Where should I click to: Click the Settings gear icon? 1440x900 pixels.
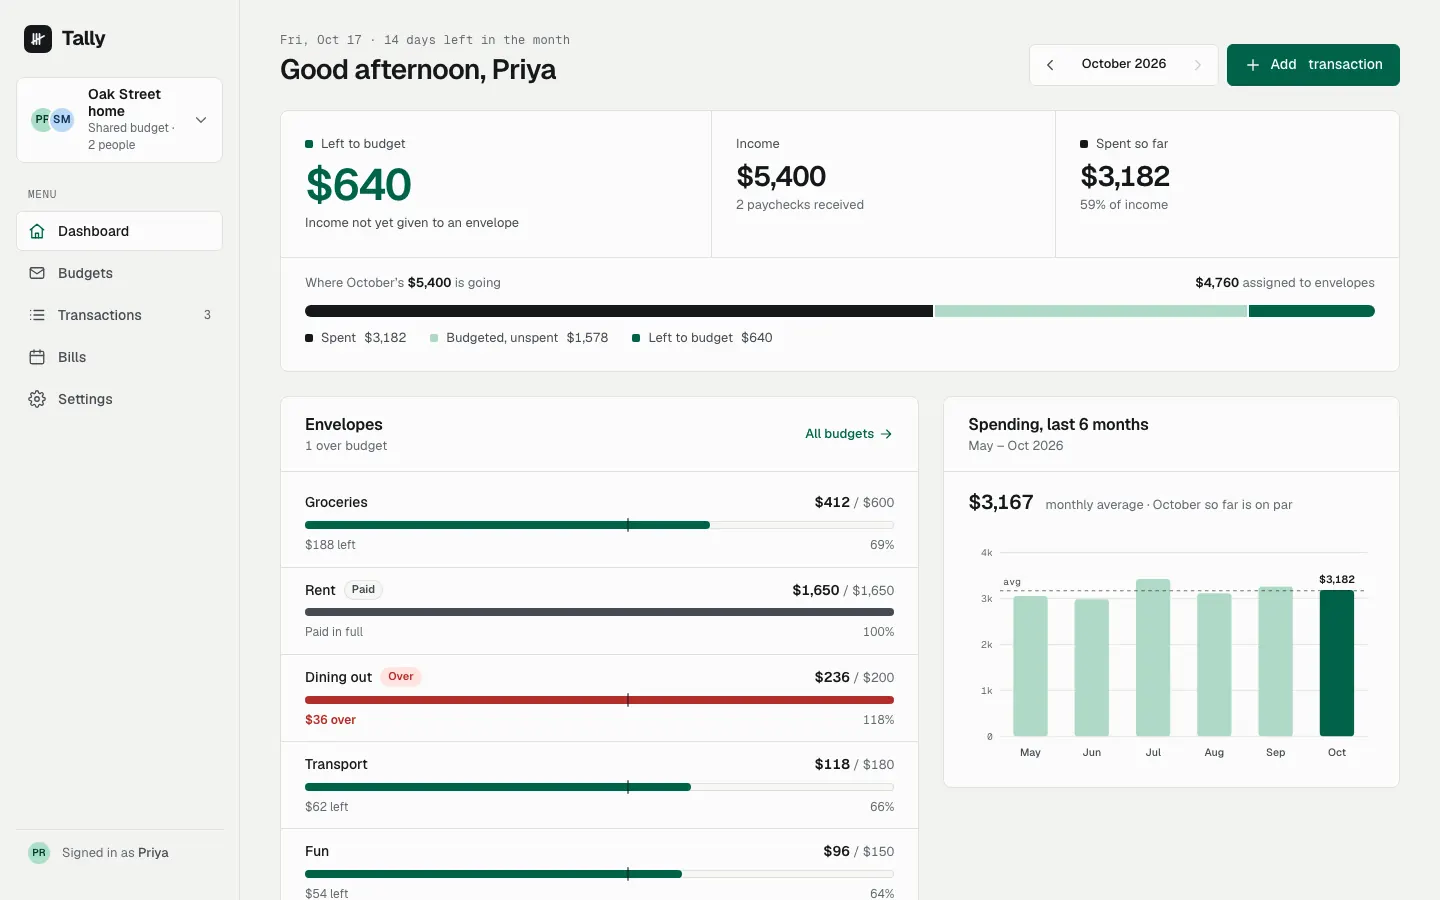click(37, 399)
